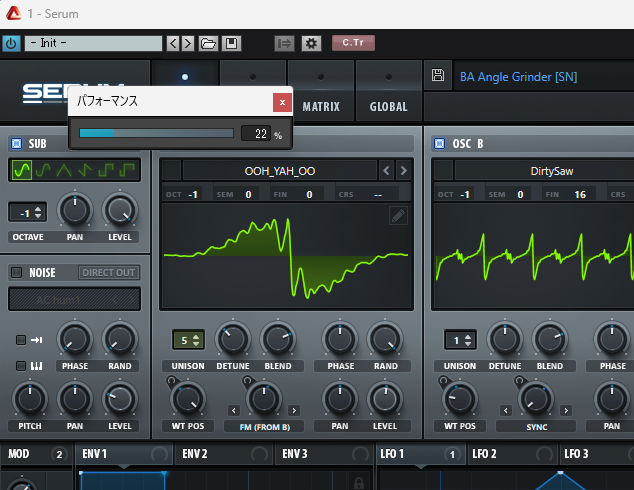Select the ENV 1 tab
The image size is (634, 490).
pos(124,454)
